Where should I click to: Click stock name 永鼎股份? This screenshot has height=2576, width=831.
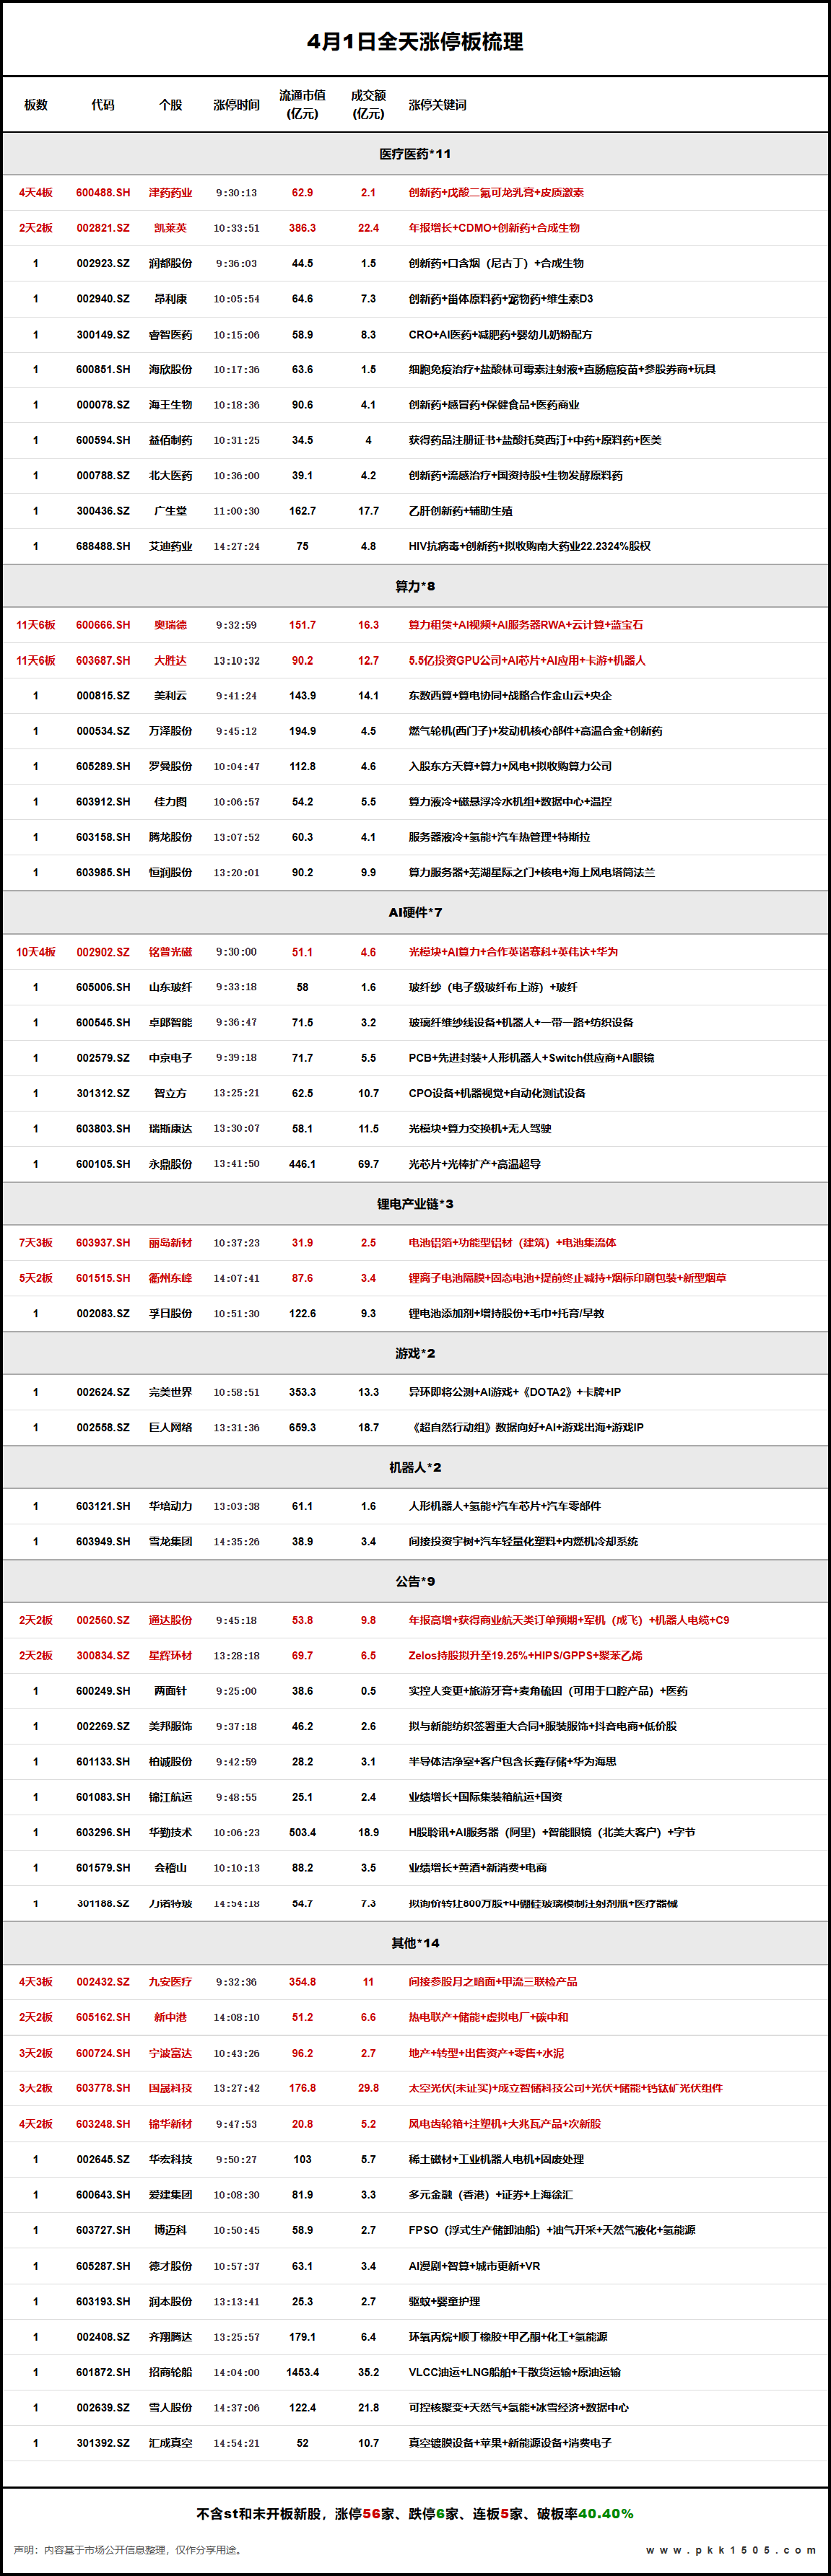coord(170,1164)
